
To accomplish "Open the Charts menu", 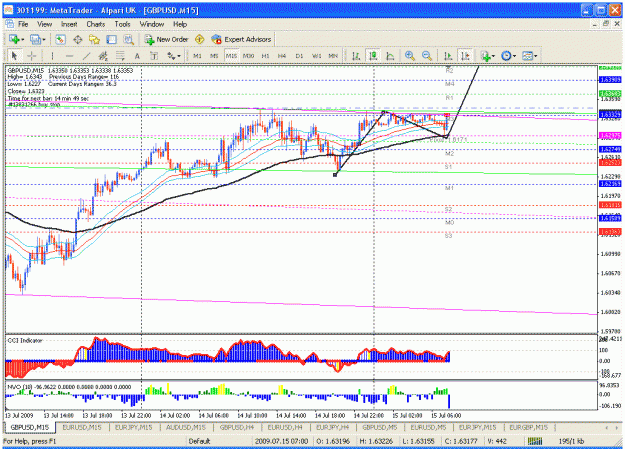I will 96,24.
